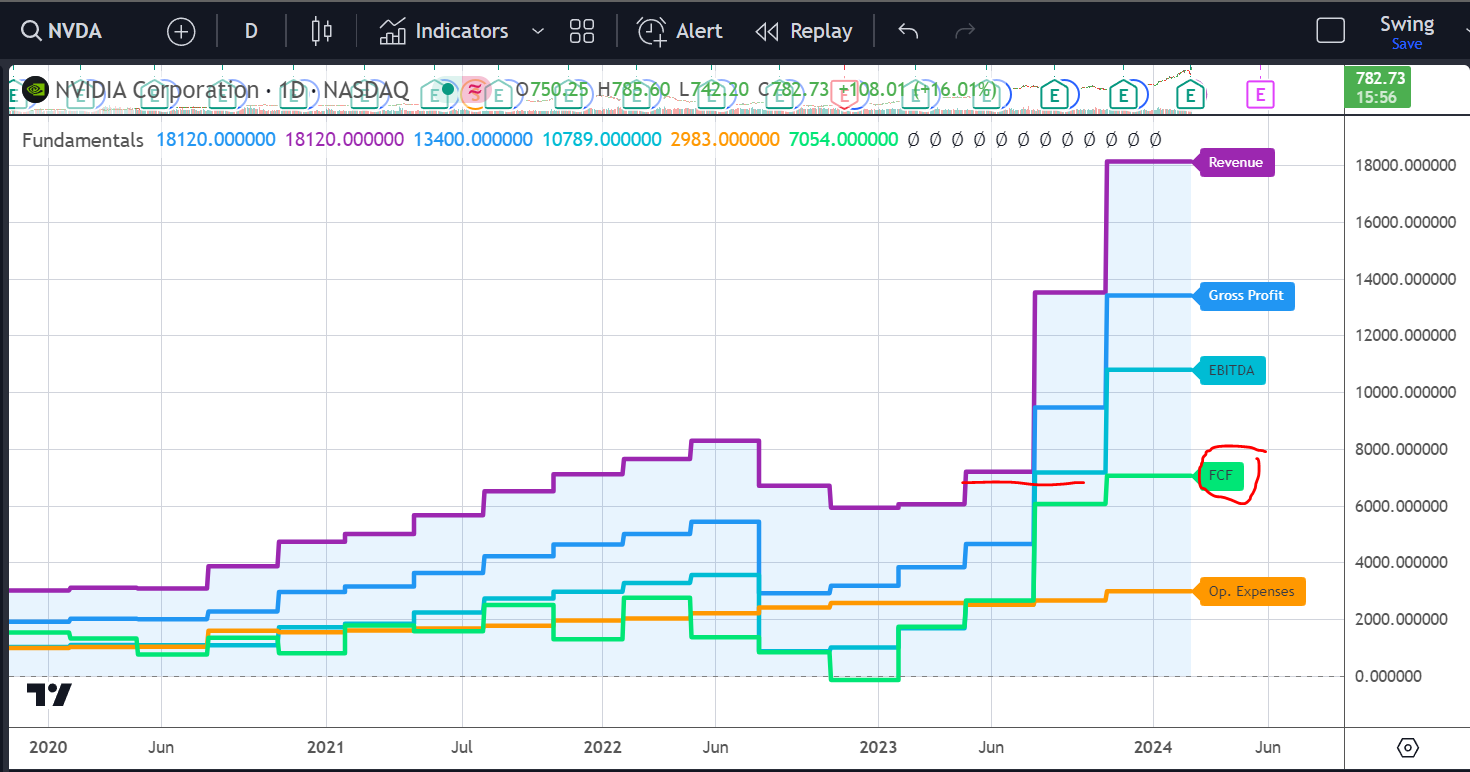Image resolution: width=1470 pixels, height=772 pixels.
Task: Redo the chart action
Action: (965, 31)
